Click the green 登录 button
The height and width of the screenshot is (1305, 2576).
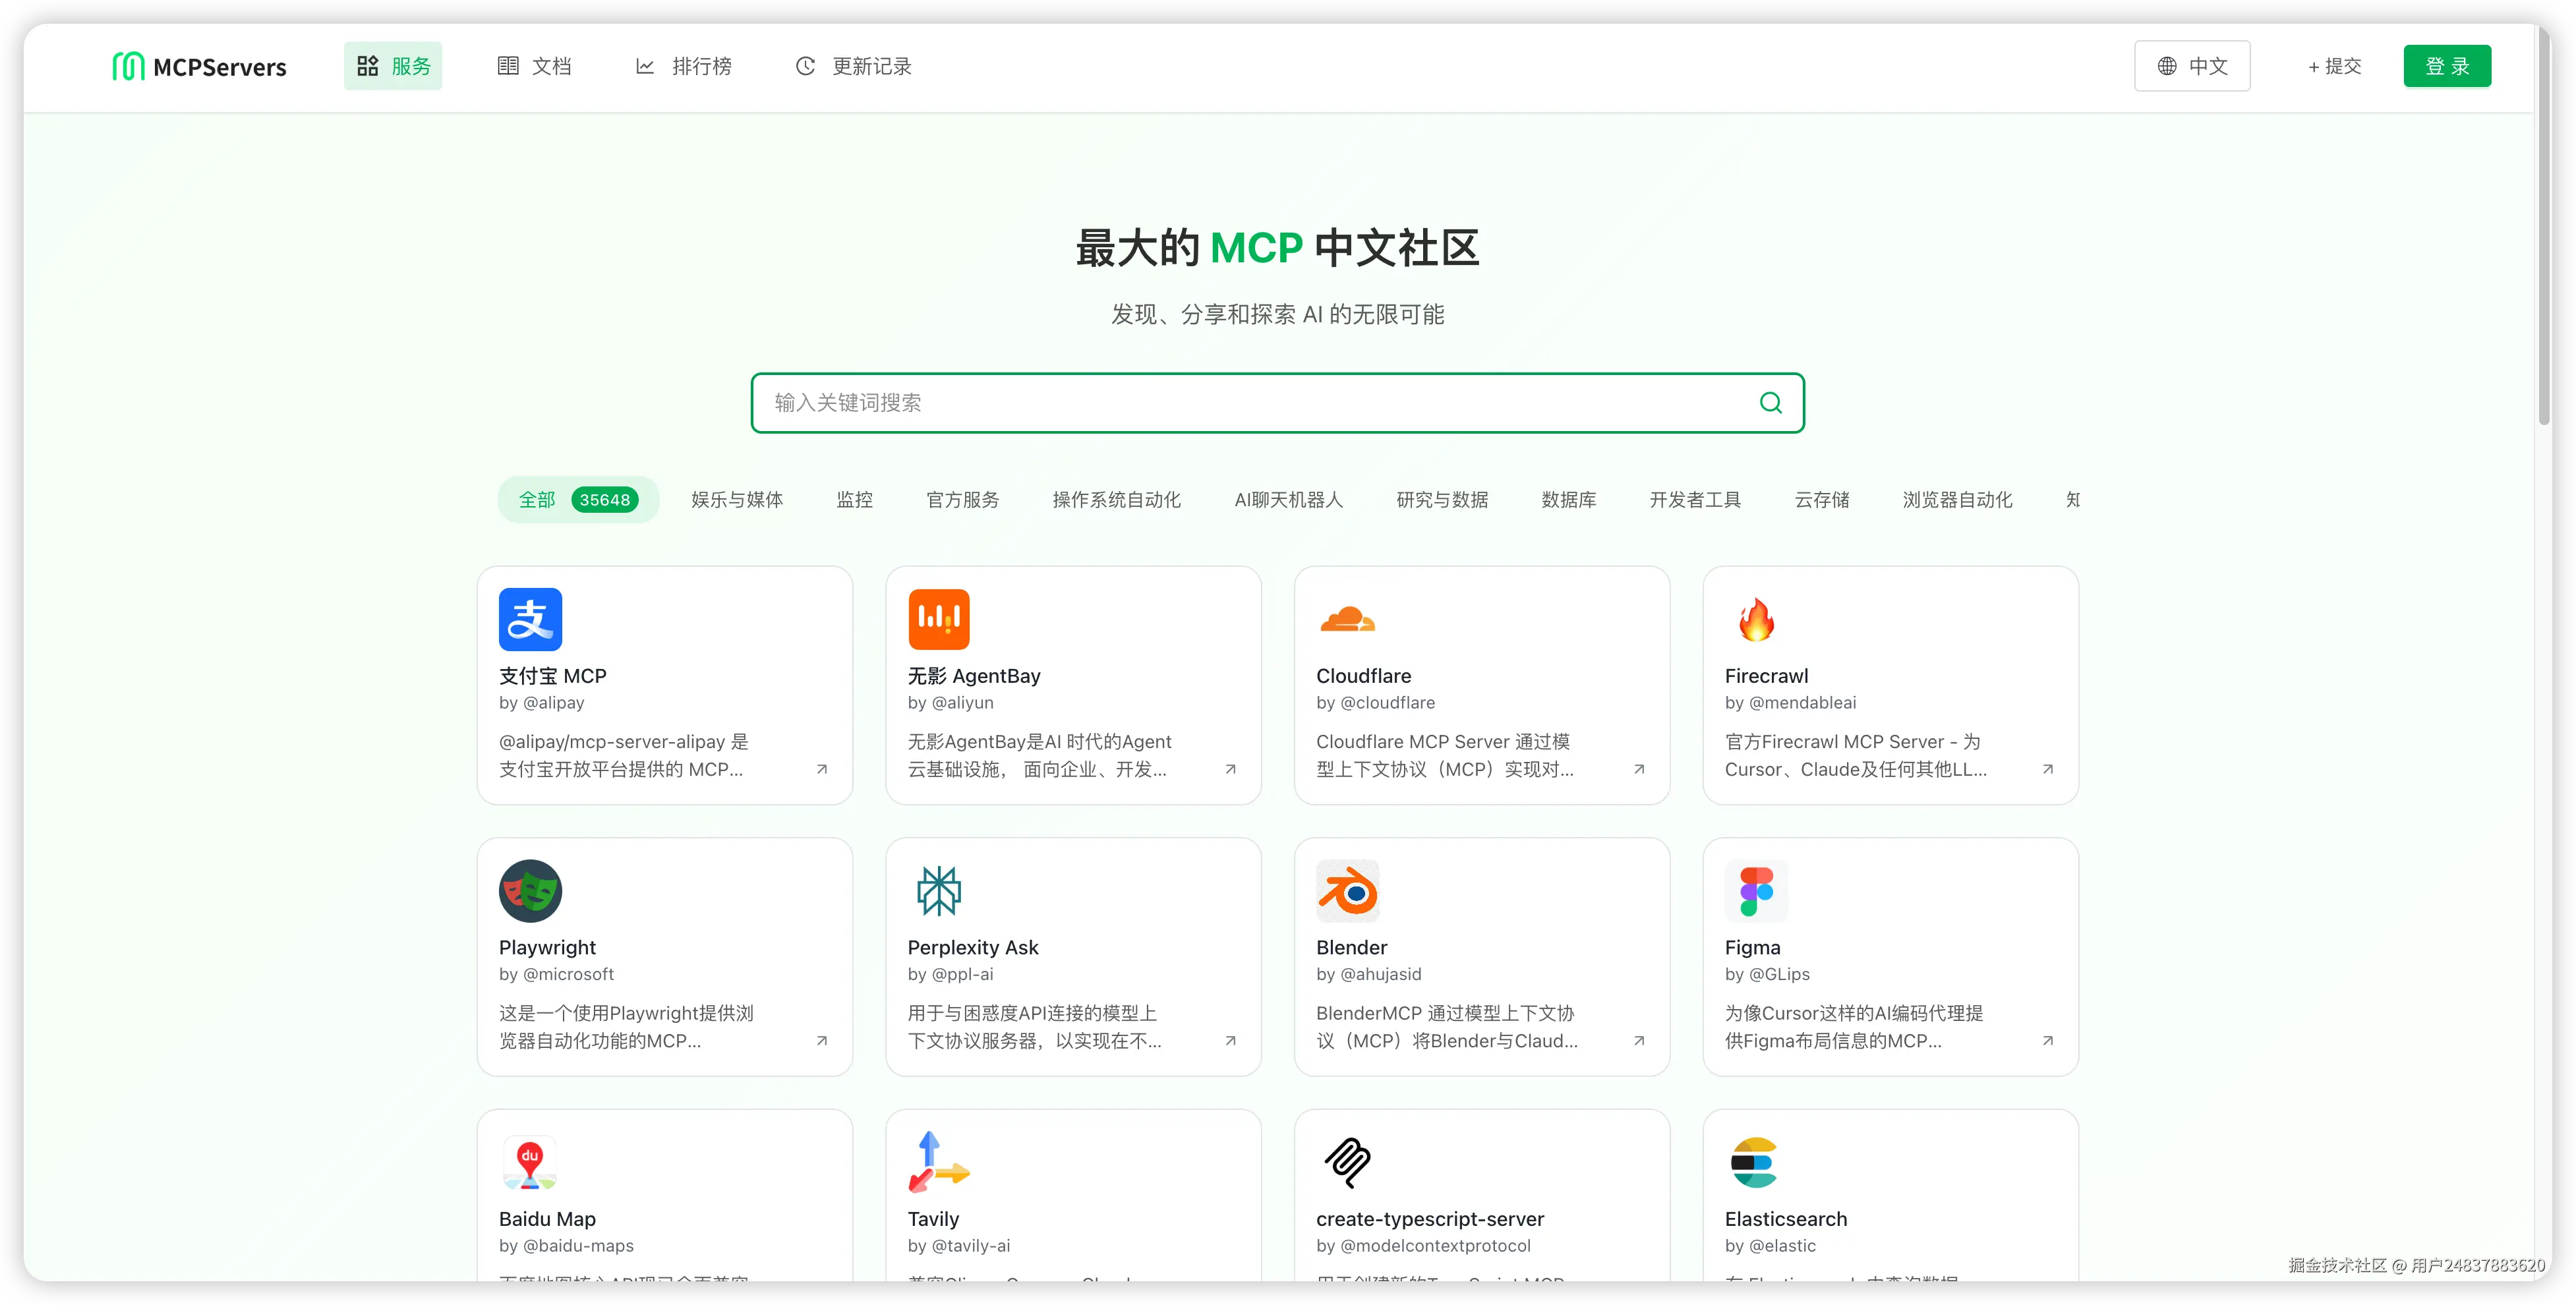(2446, 66)
